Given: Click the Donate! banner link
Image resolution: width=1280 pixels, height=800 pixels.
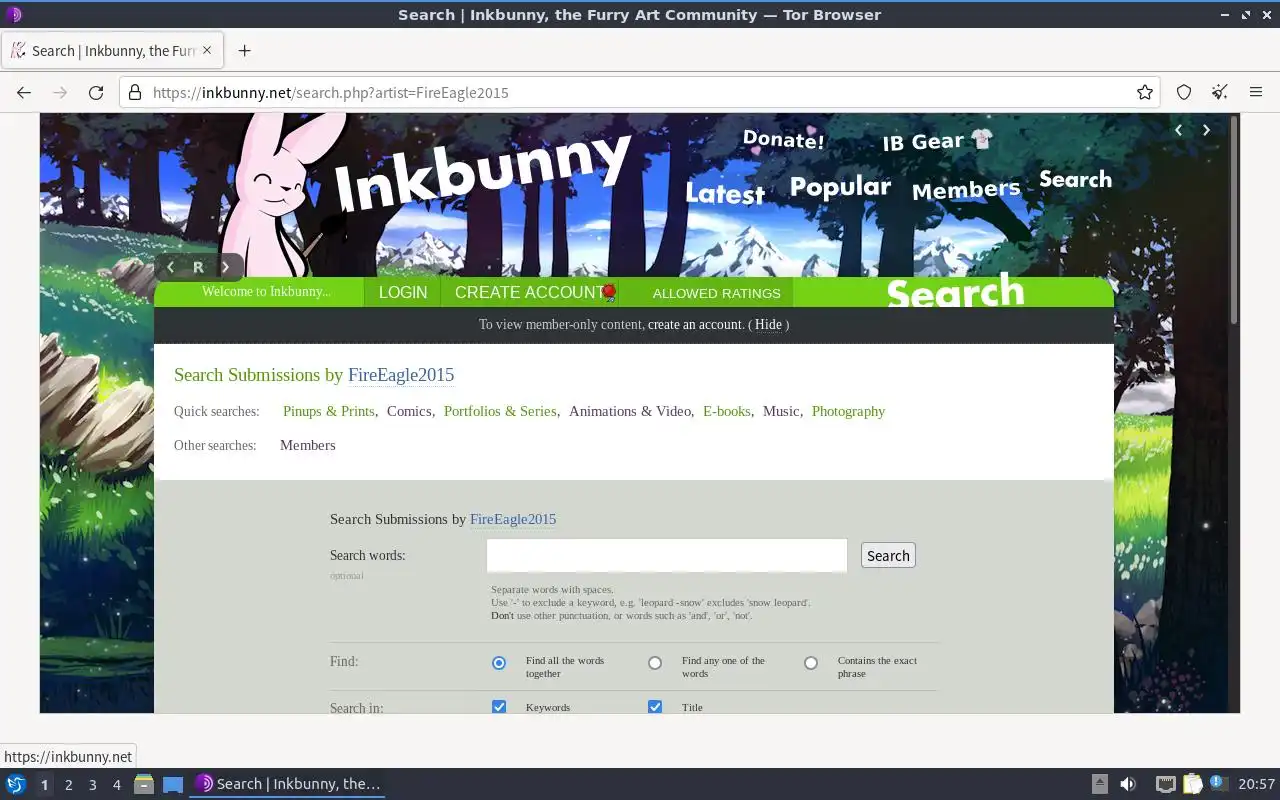Looking at the screenshot, I should (784, 139).
